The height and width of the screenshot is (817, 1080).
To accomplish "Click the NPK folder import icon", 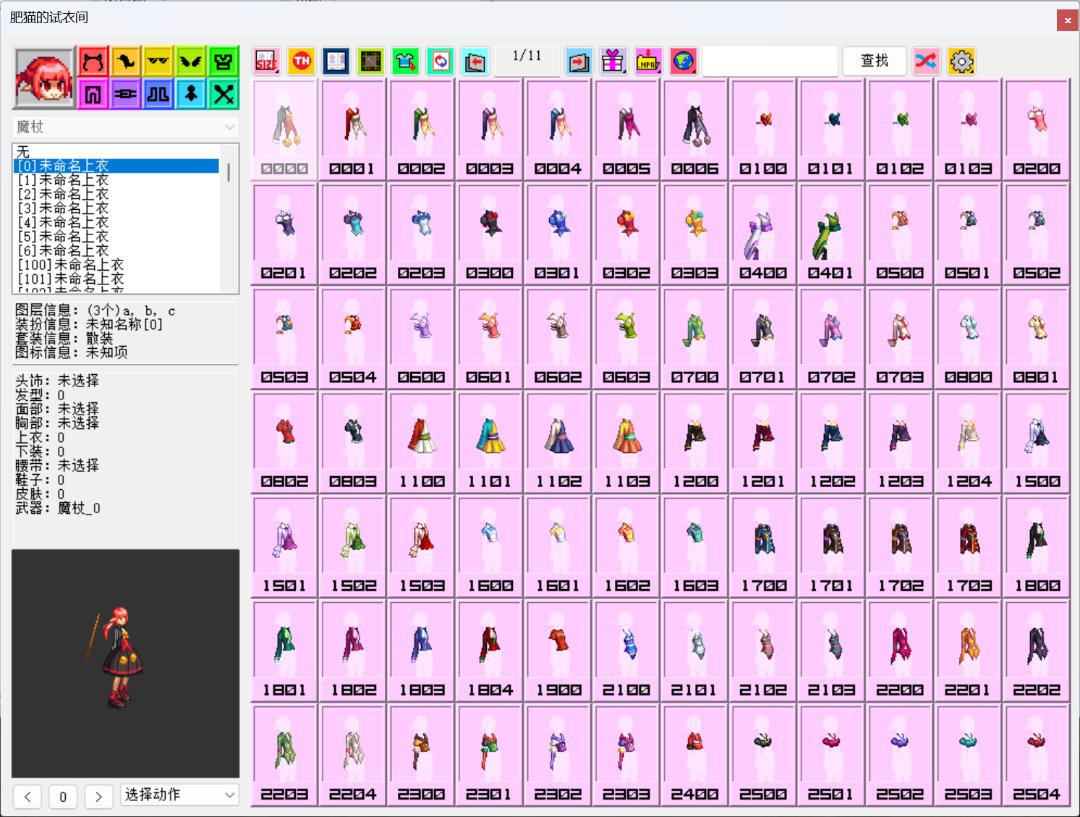I will click(647, 62).
